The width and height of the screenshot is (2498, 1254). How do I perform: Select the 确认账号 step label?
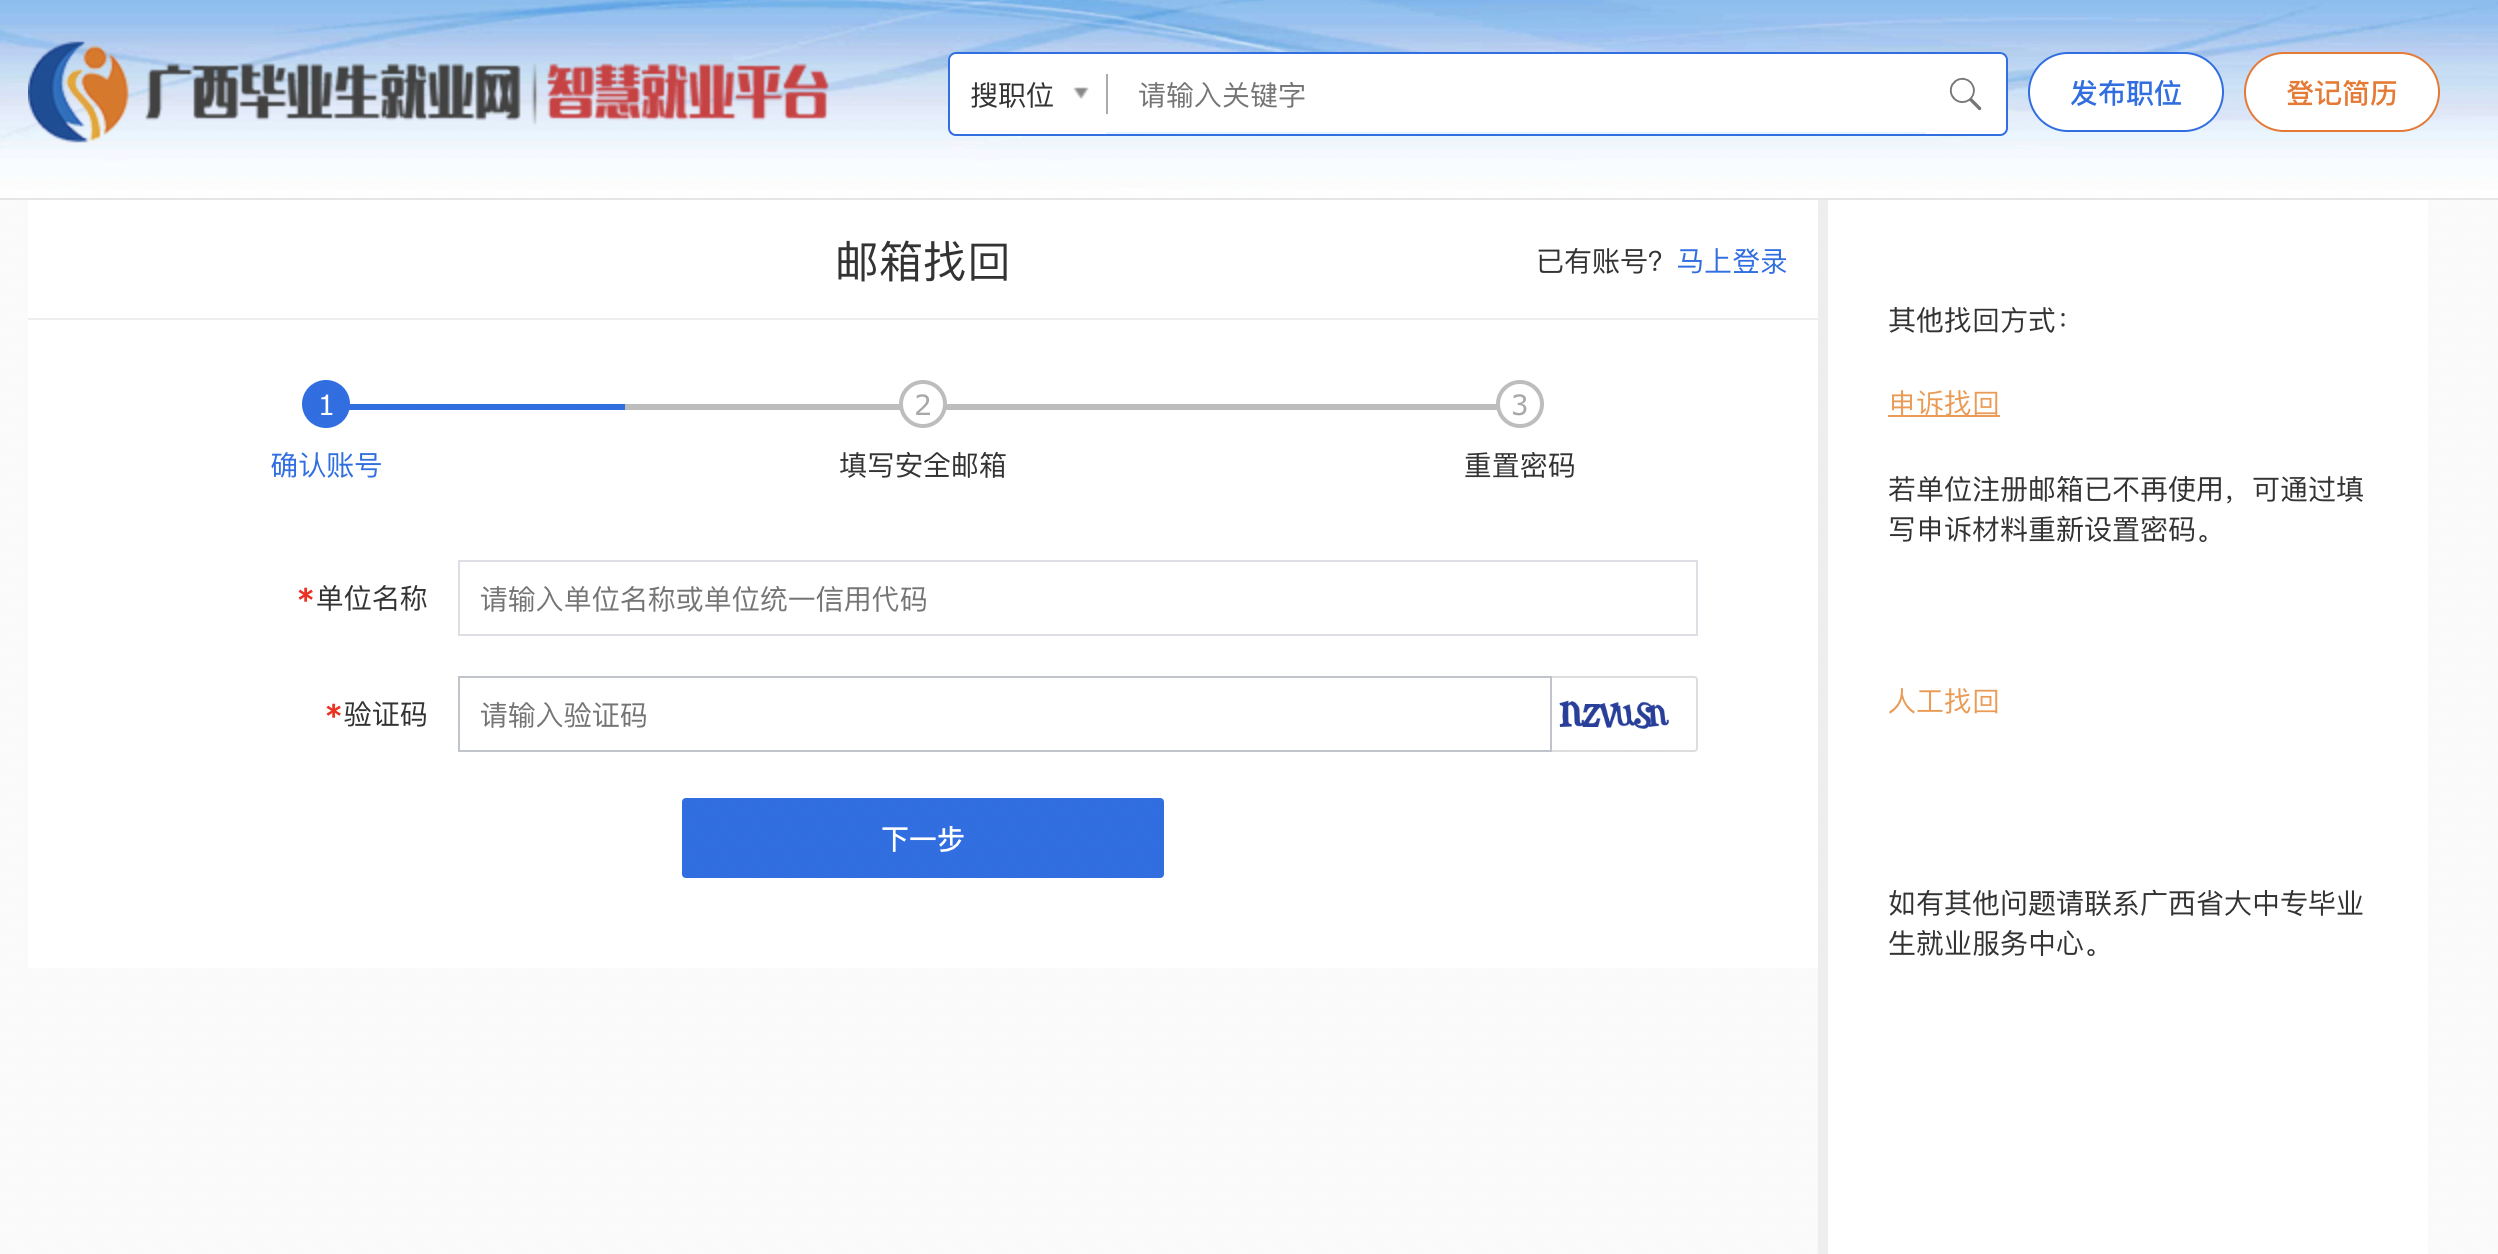pos(326,465)
